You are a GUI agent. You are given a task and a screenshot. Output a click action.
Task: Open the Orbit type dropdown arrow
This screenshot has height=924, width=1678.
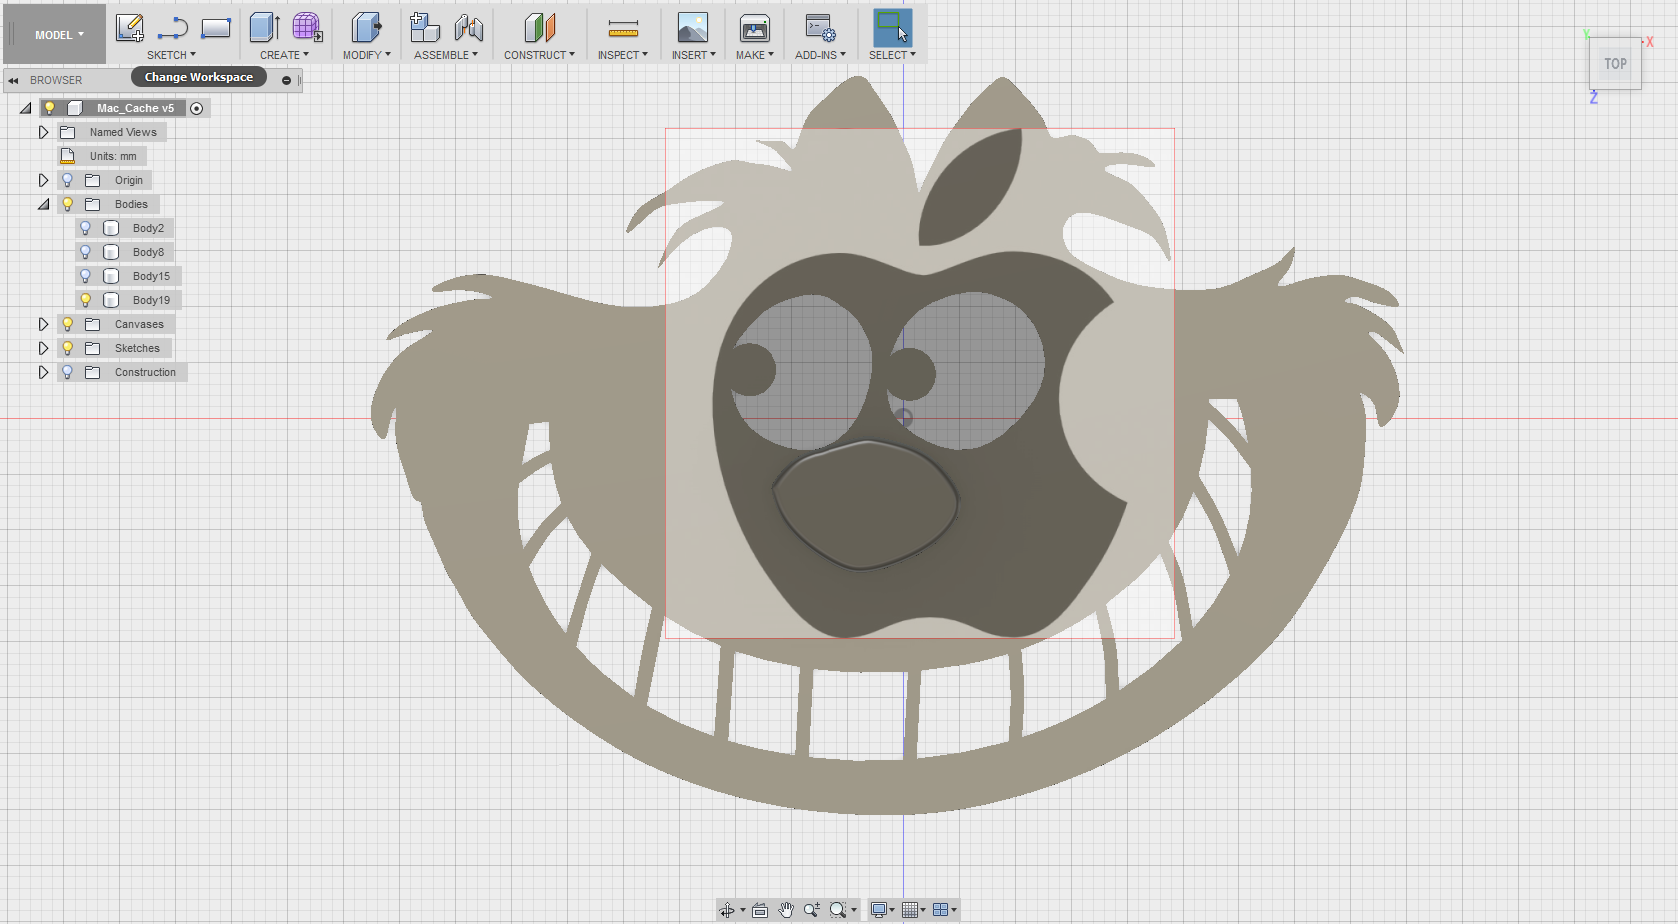(x=743, y=911)
